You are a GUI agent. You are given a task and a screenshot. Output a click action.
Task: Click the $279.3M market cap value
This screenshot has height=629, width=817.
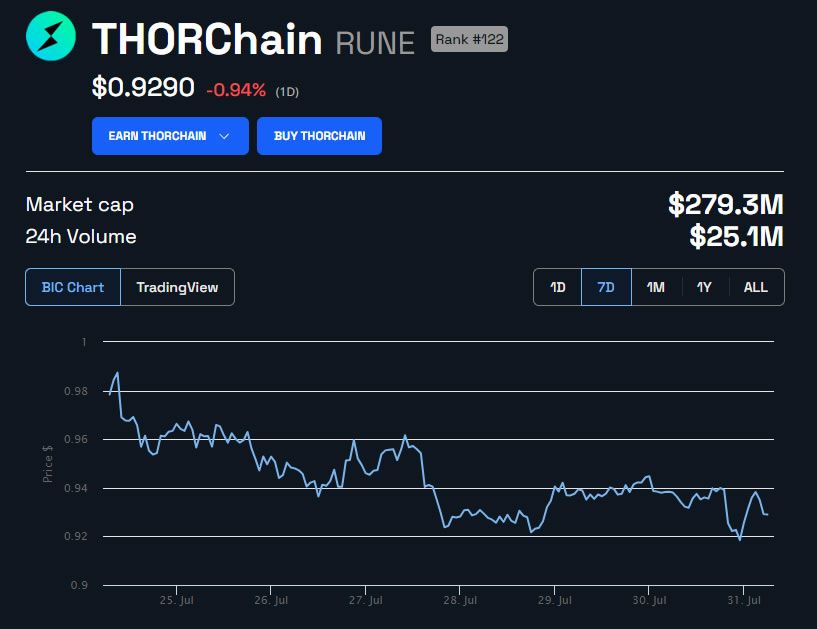coord(726,204)
